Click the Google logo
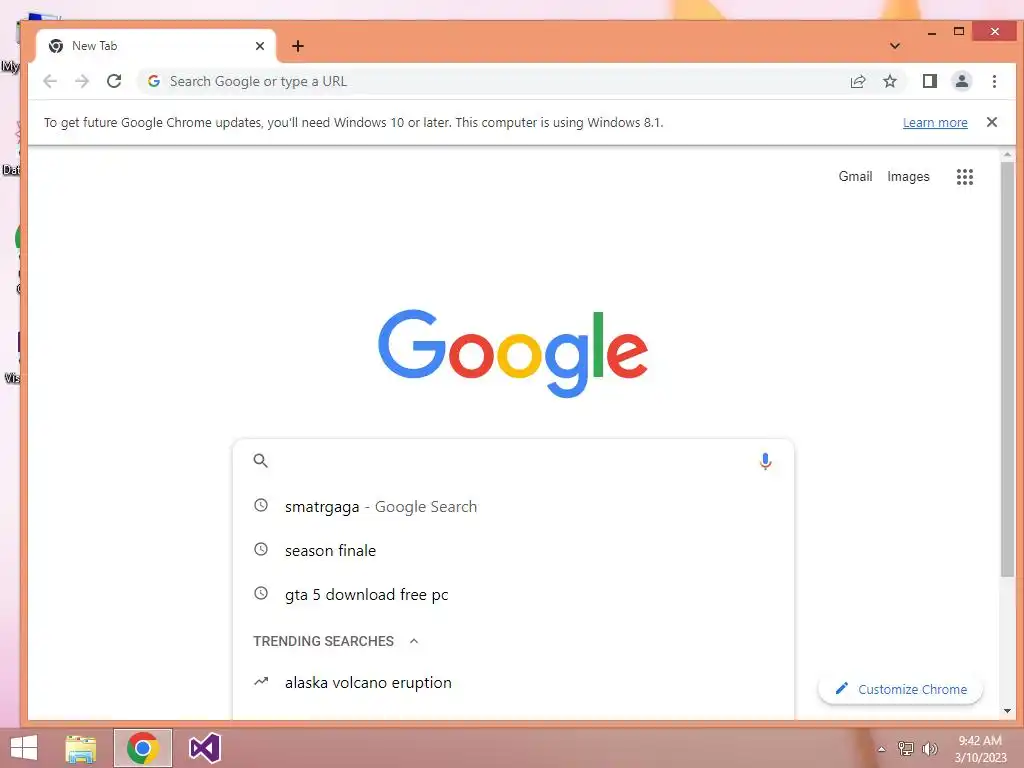This screenshot has width=1024, height=768. point(513,353)
